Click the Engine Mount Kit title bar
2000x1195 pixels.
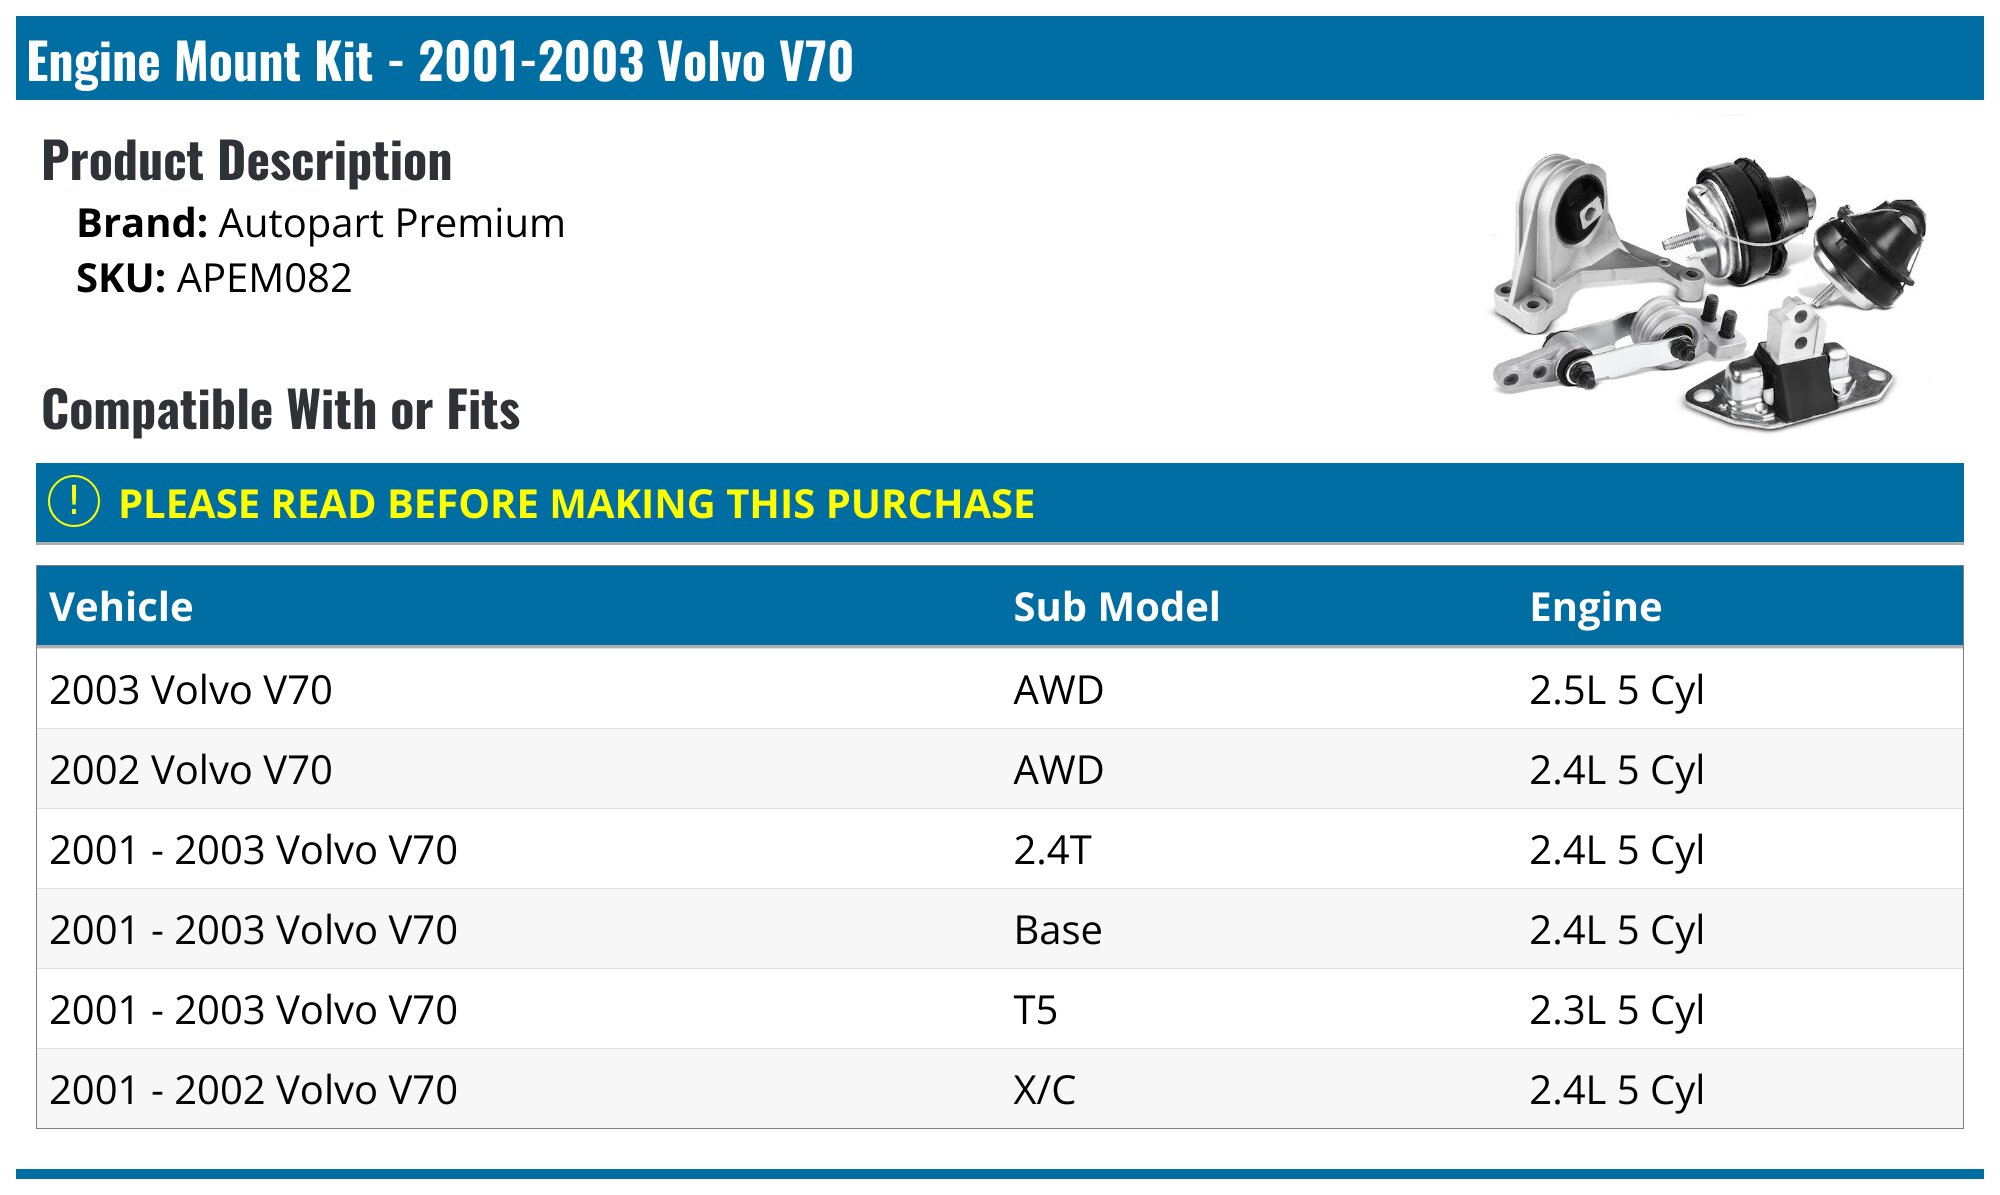click(1000, 59)
